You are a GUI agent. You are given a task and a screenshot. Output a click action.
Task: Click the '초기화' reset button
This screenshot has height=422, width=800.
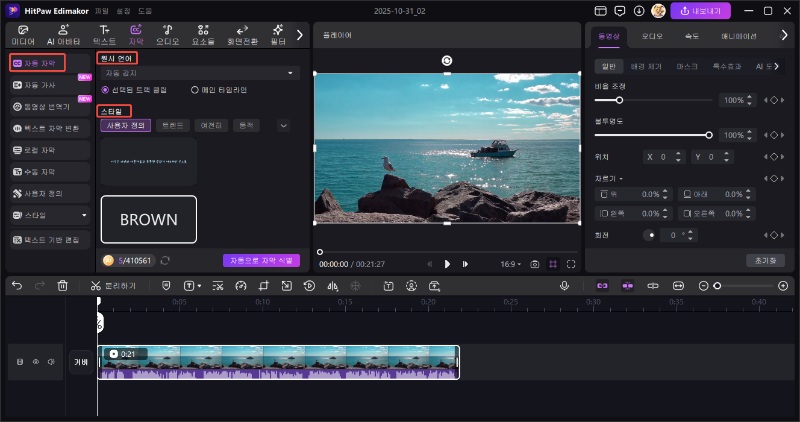pyautogui.click(x=766, y=260)
